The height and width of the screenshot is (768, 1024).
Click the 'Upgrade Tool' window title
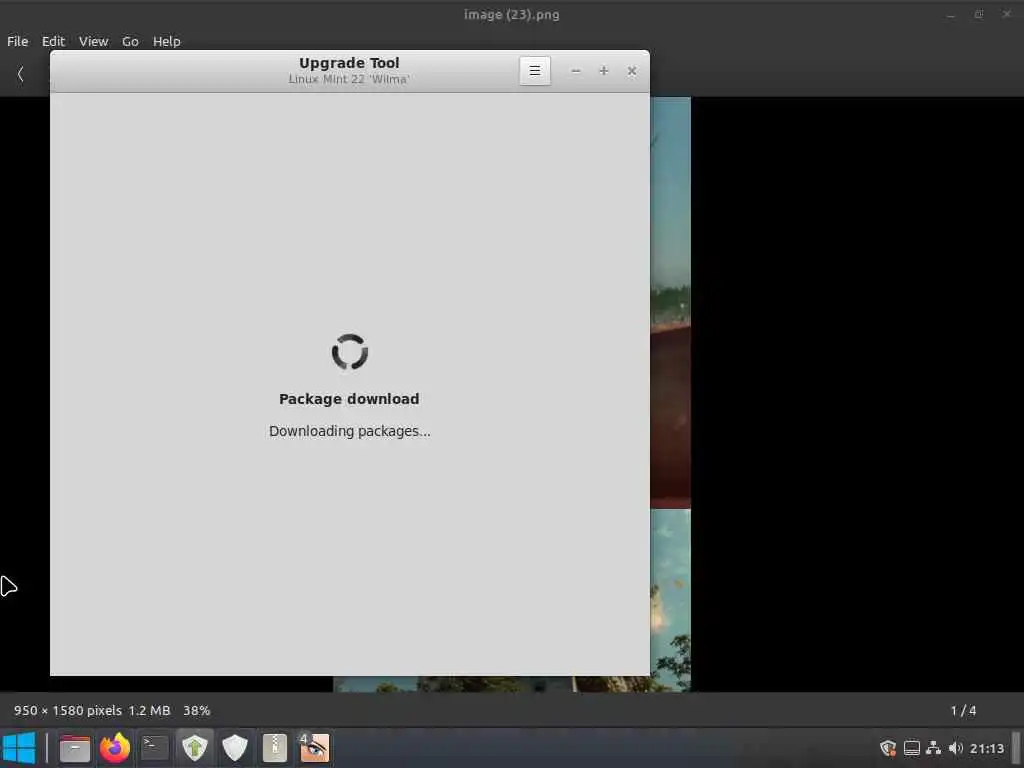tap(349, 63)
